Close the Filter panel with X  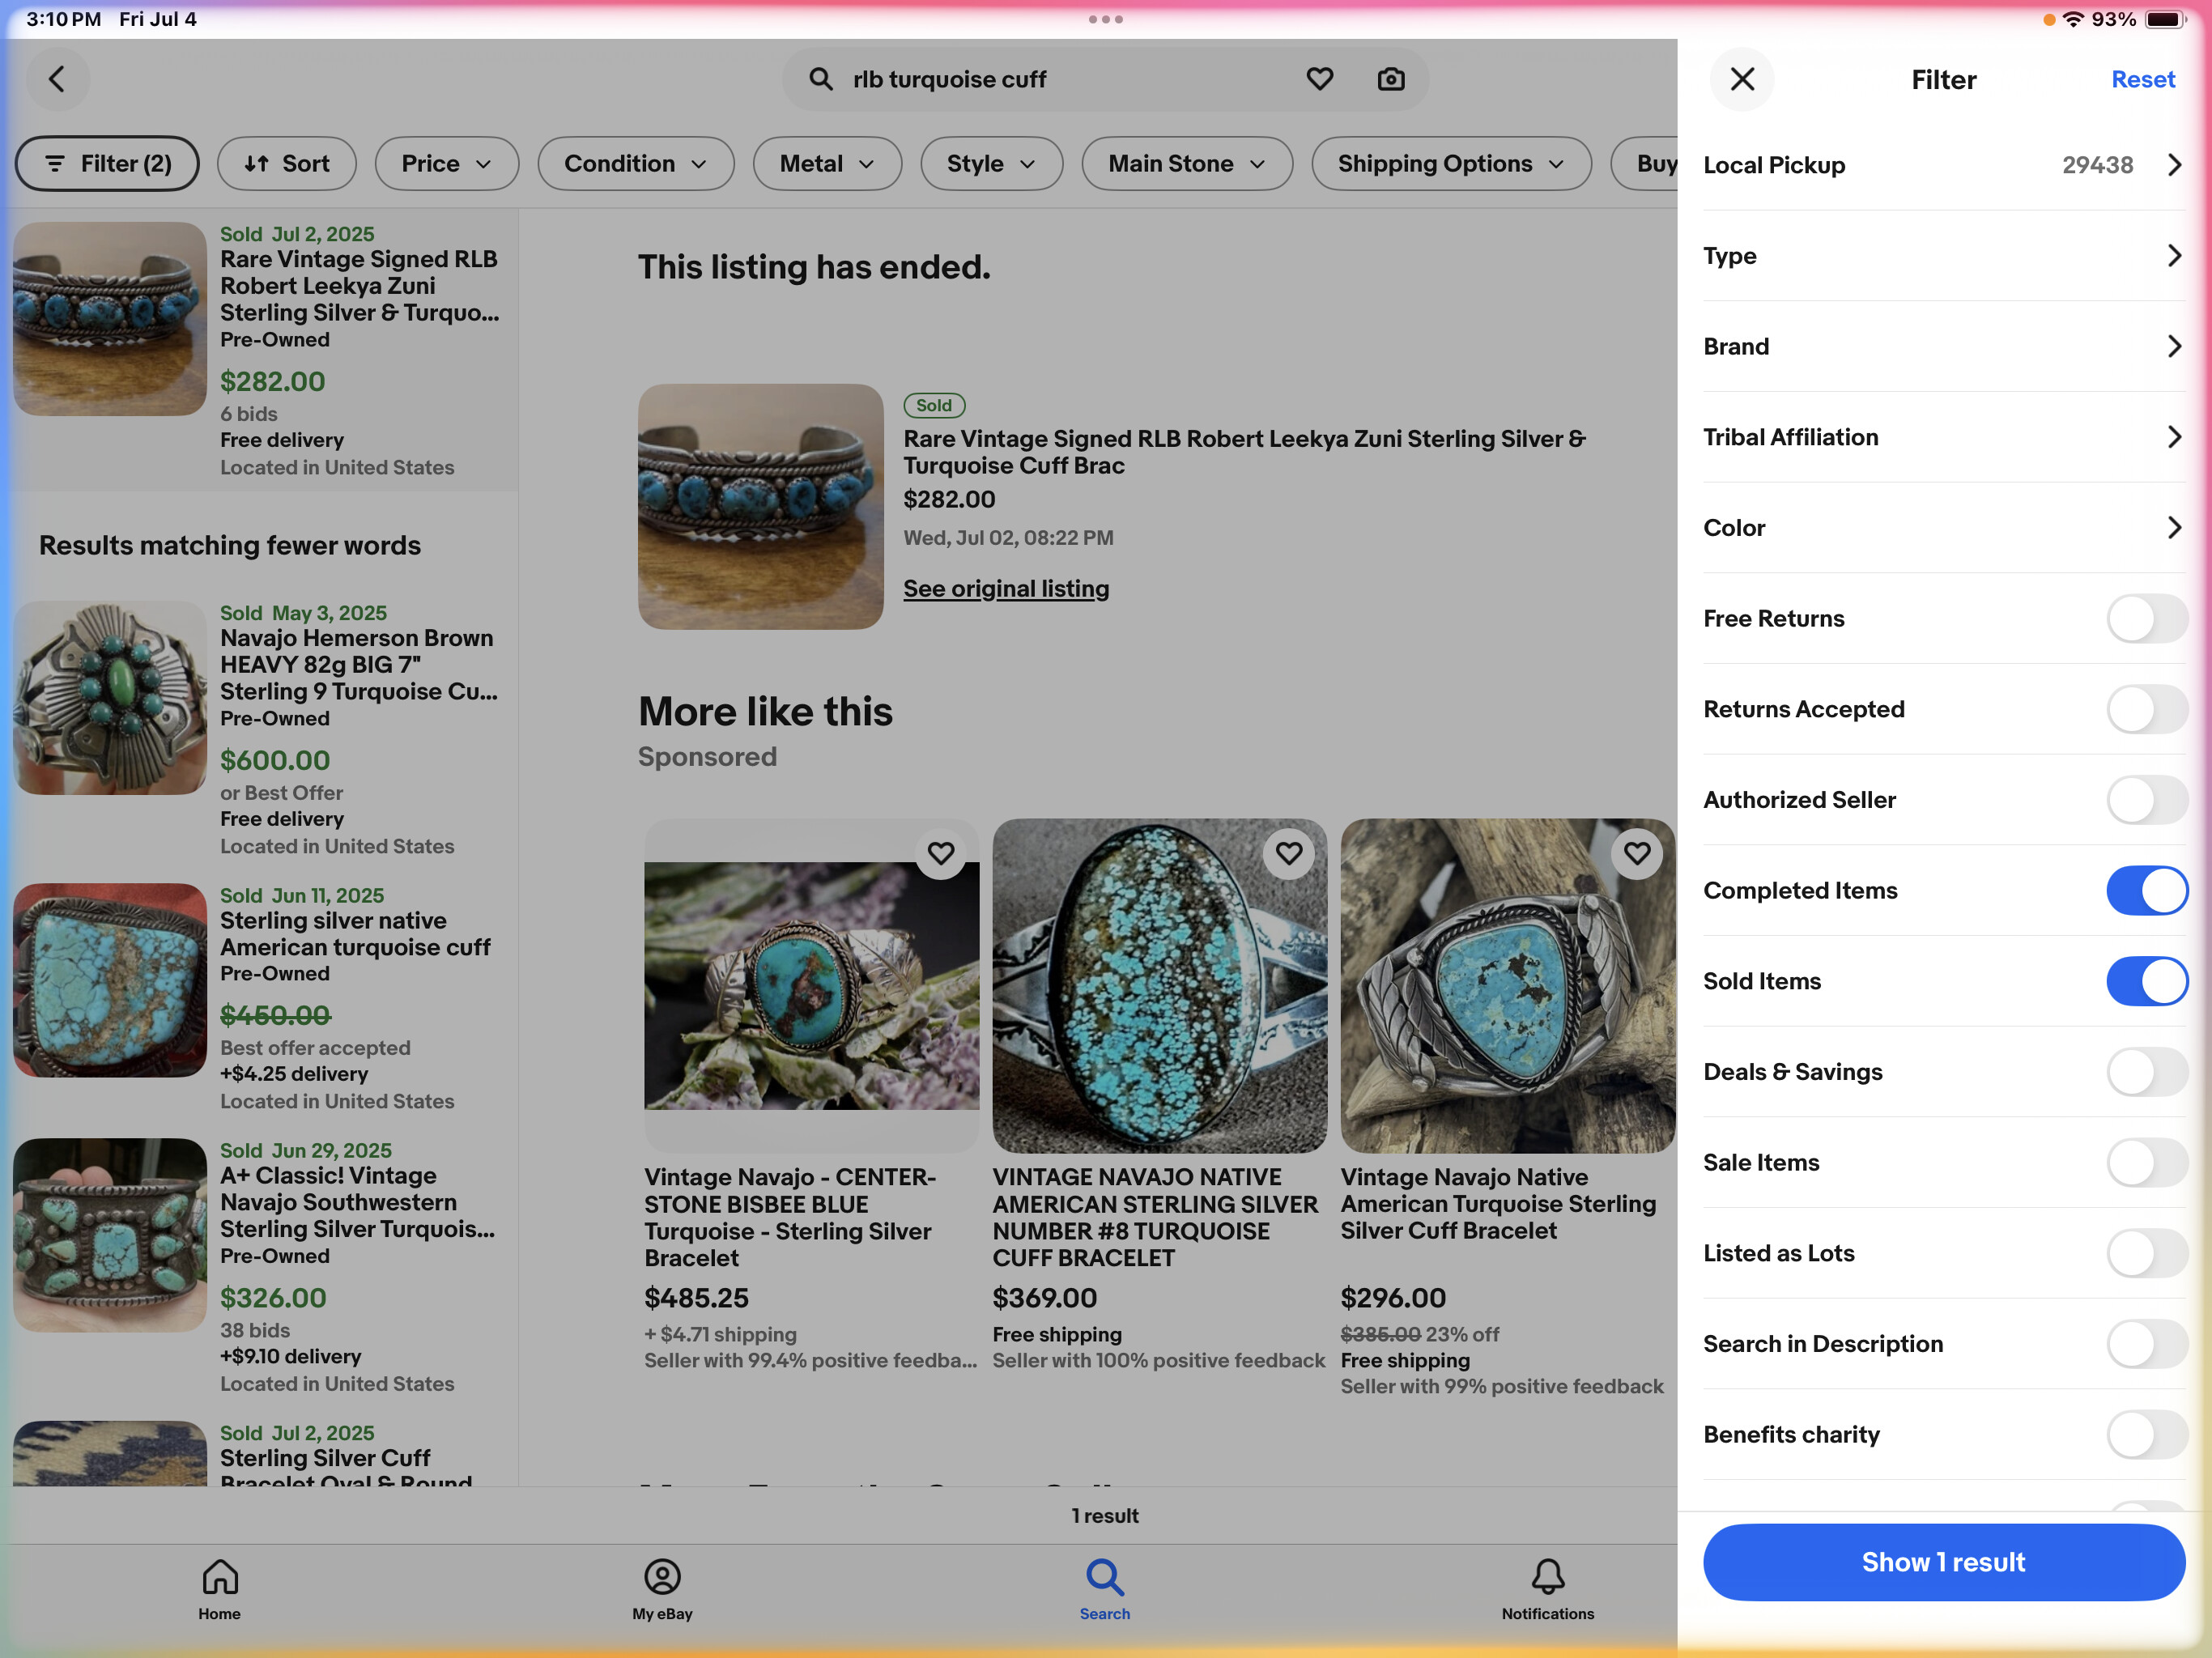click(x=1742, y=79)
